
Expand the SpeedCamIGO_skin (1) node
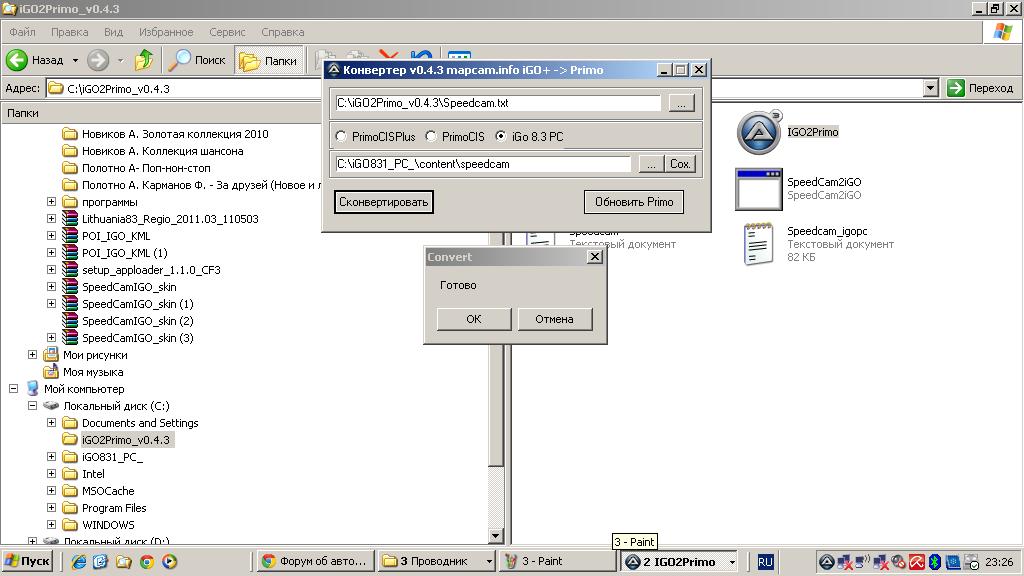[52, 304]
